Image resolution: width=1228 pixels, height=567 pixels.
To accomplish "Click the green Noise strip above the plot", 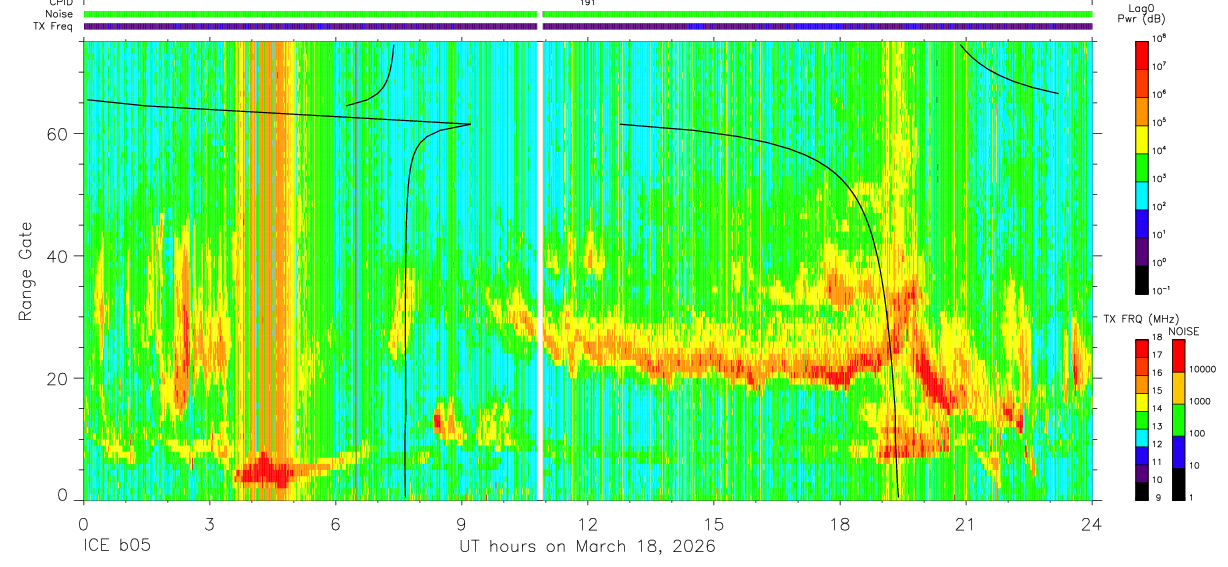I will [588, 14].
